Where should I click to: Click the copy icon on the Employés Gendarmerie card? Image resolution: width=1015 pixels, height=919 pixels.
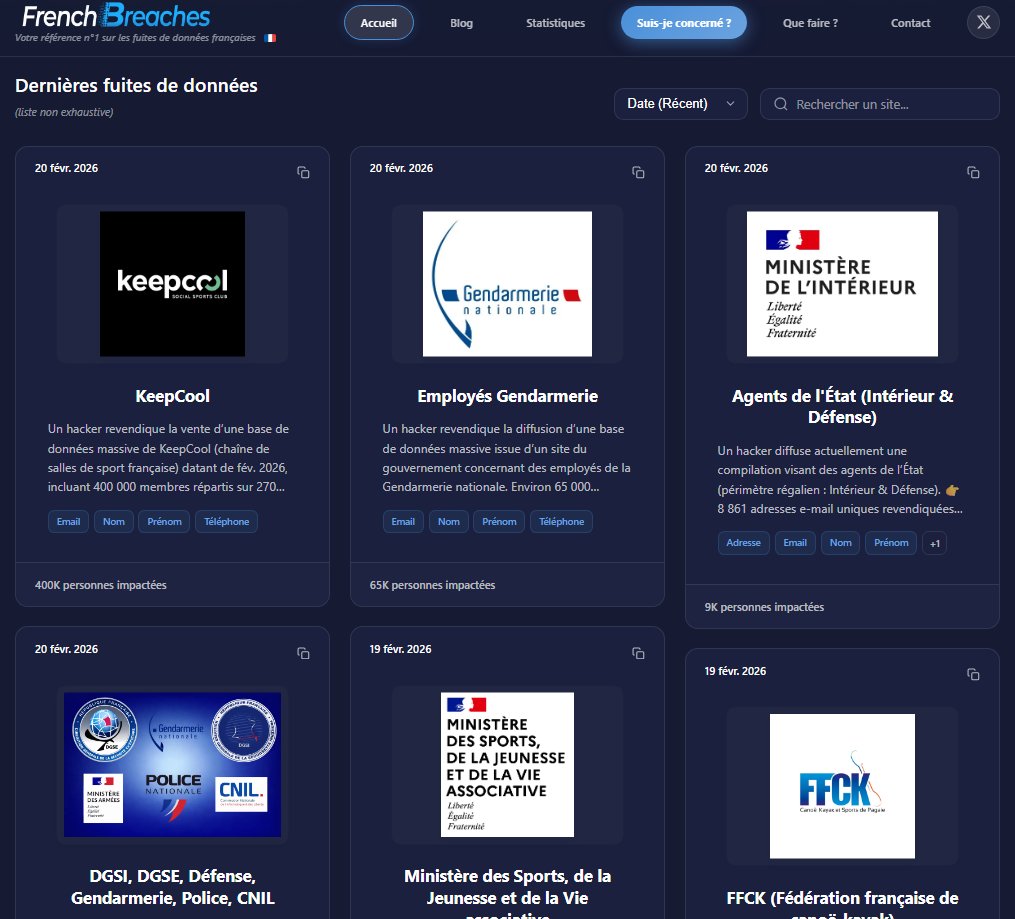coord(638,171)
